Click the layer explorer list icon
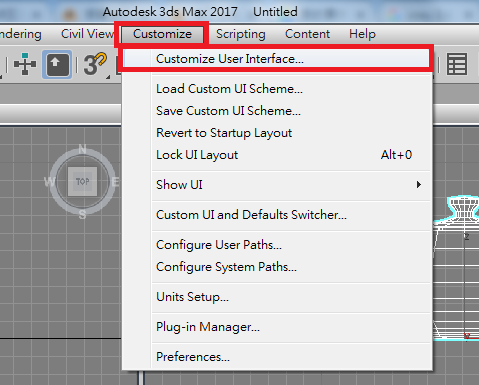 point(457,64)
